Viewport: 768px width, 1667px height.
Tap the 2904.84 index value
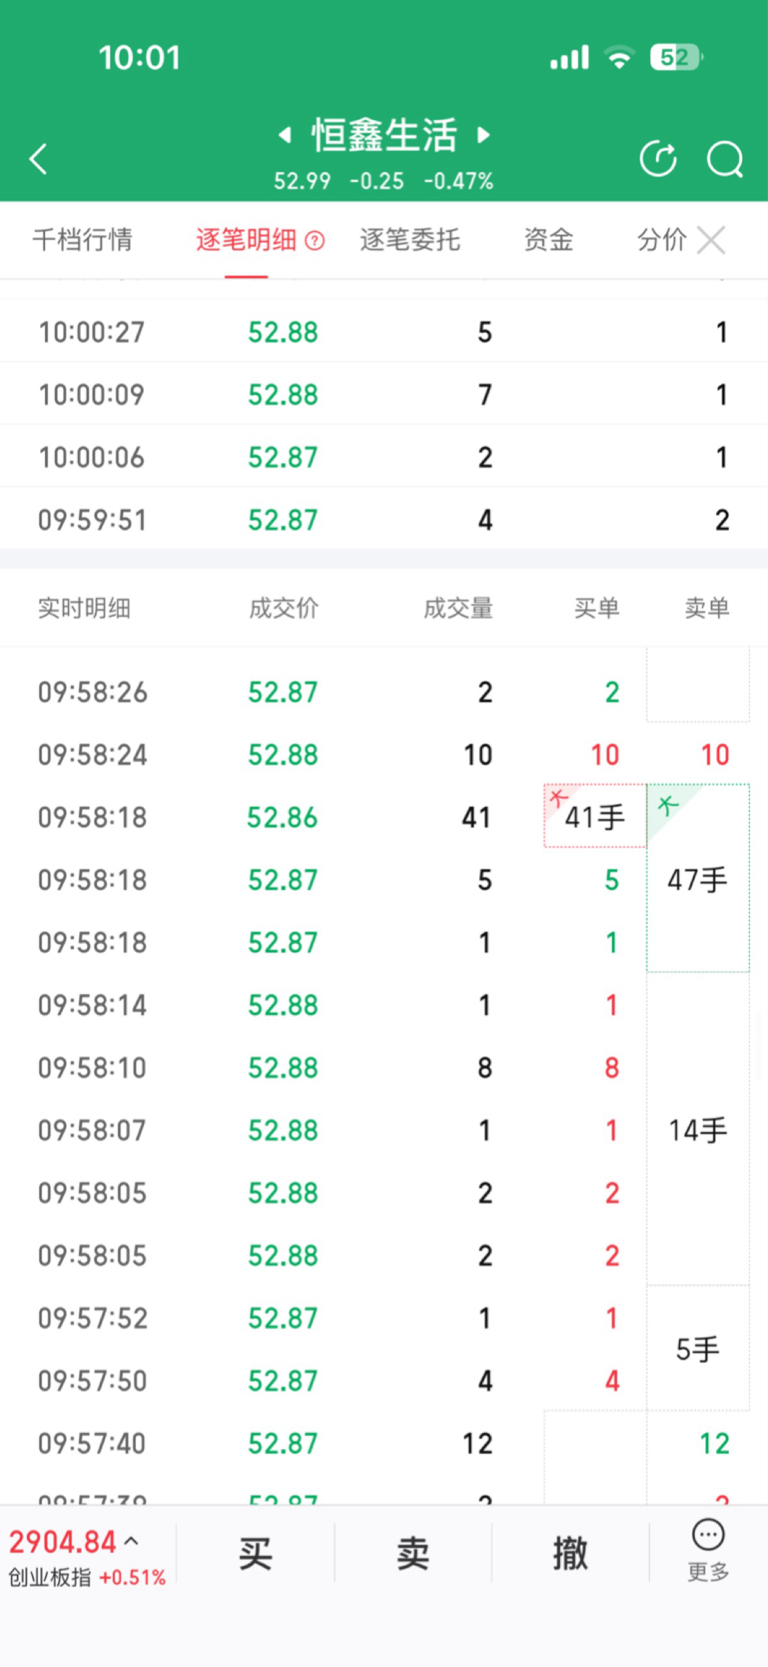point(63,1542)
